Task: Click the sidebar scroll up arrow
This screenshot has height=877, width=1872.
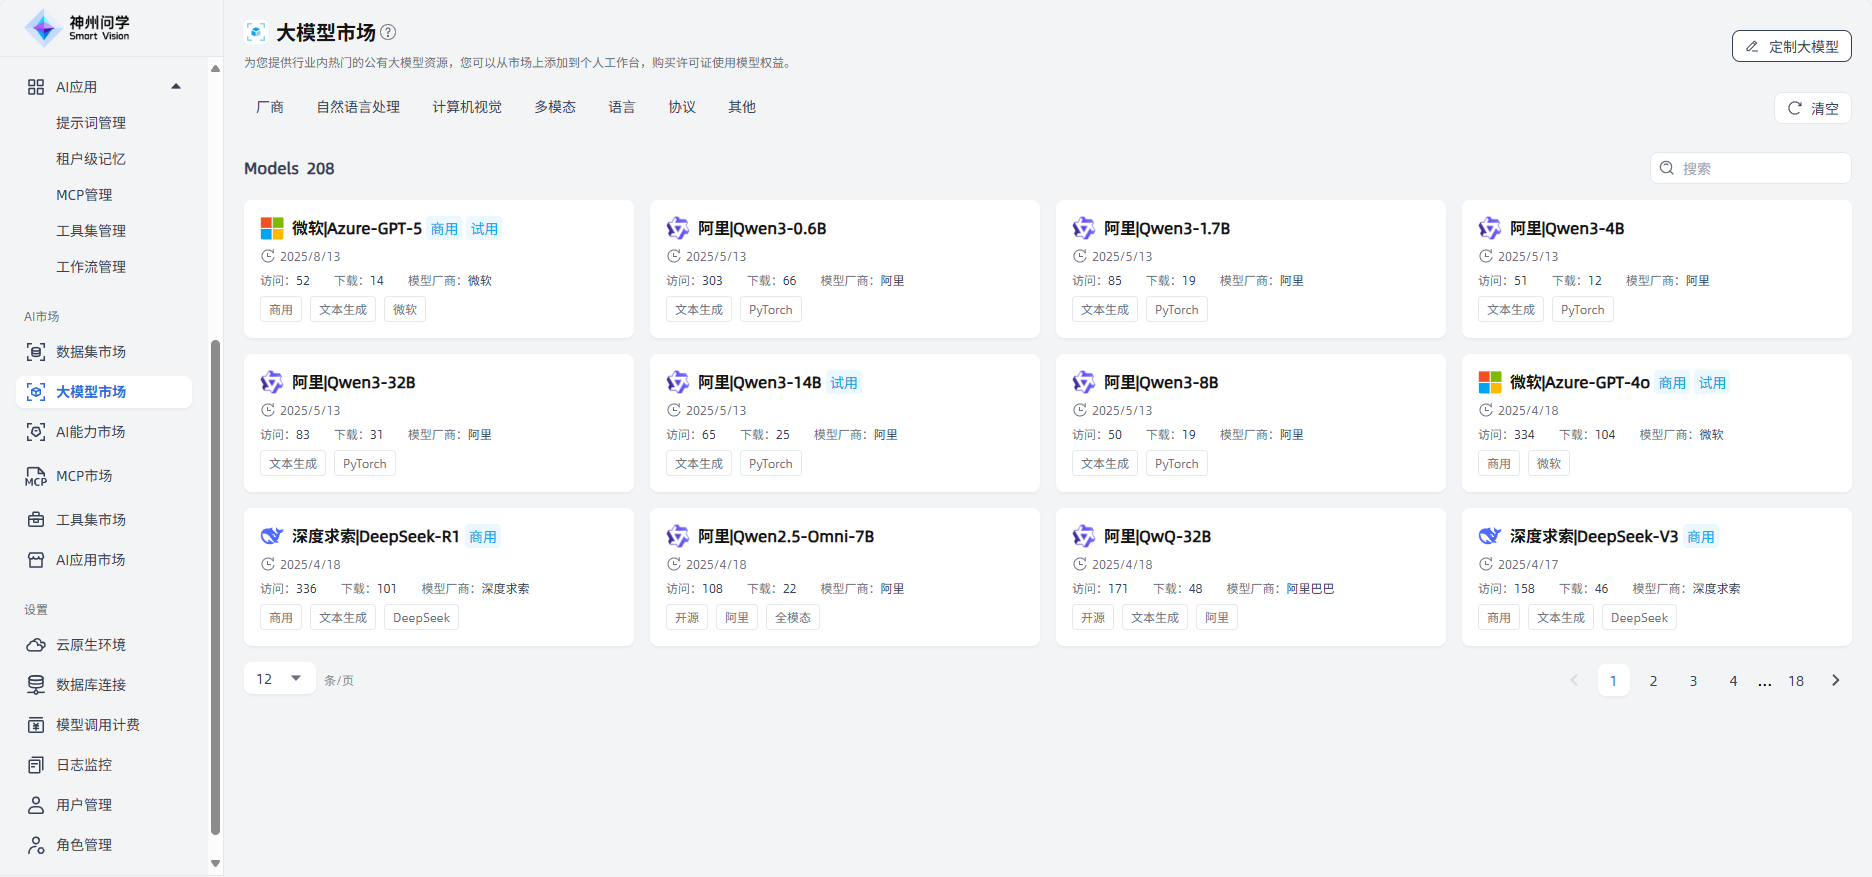Action: coord(215,68)
